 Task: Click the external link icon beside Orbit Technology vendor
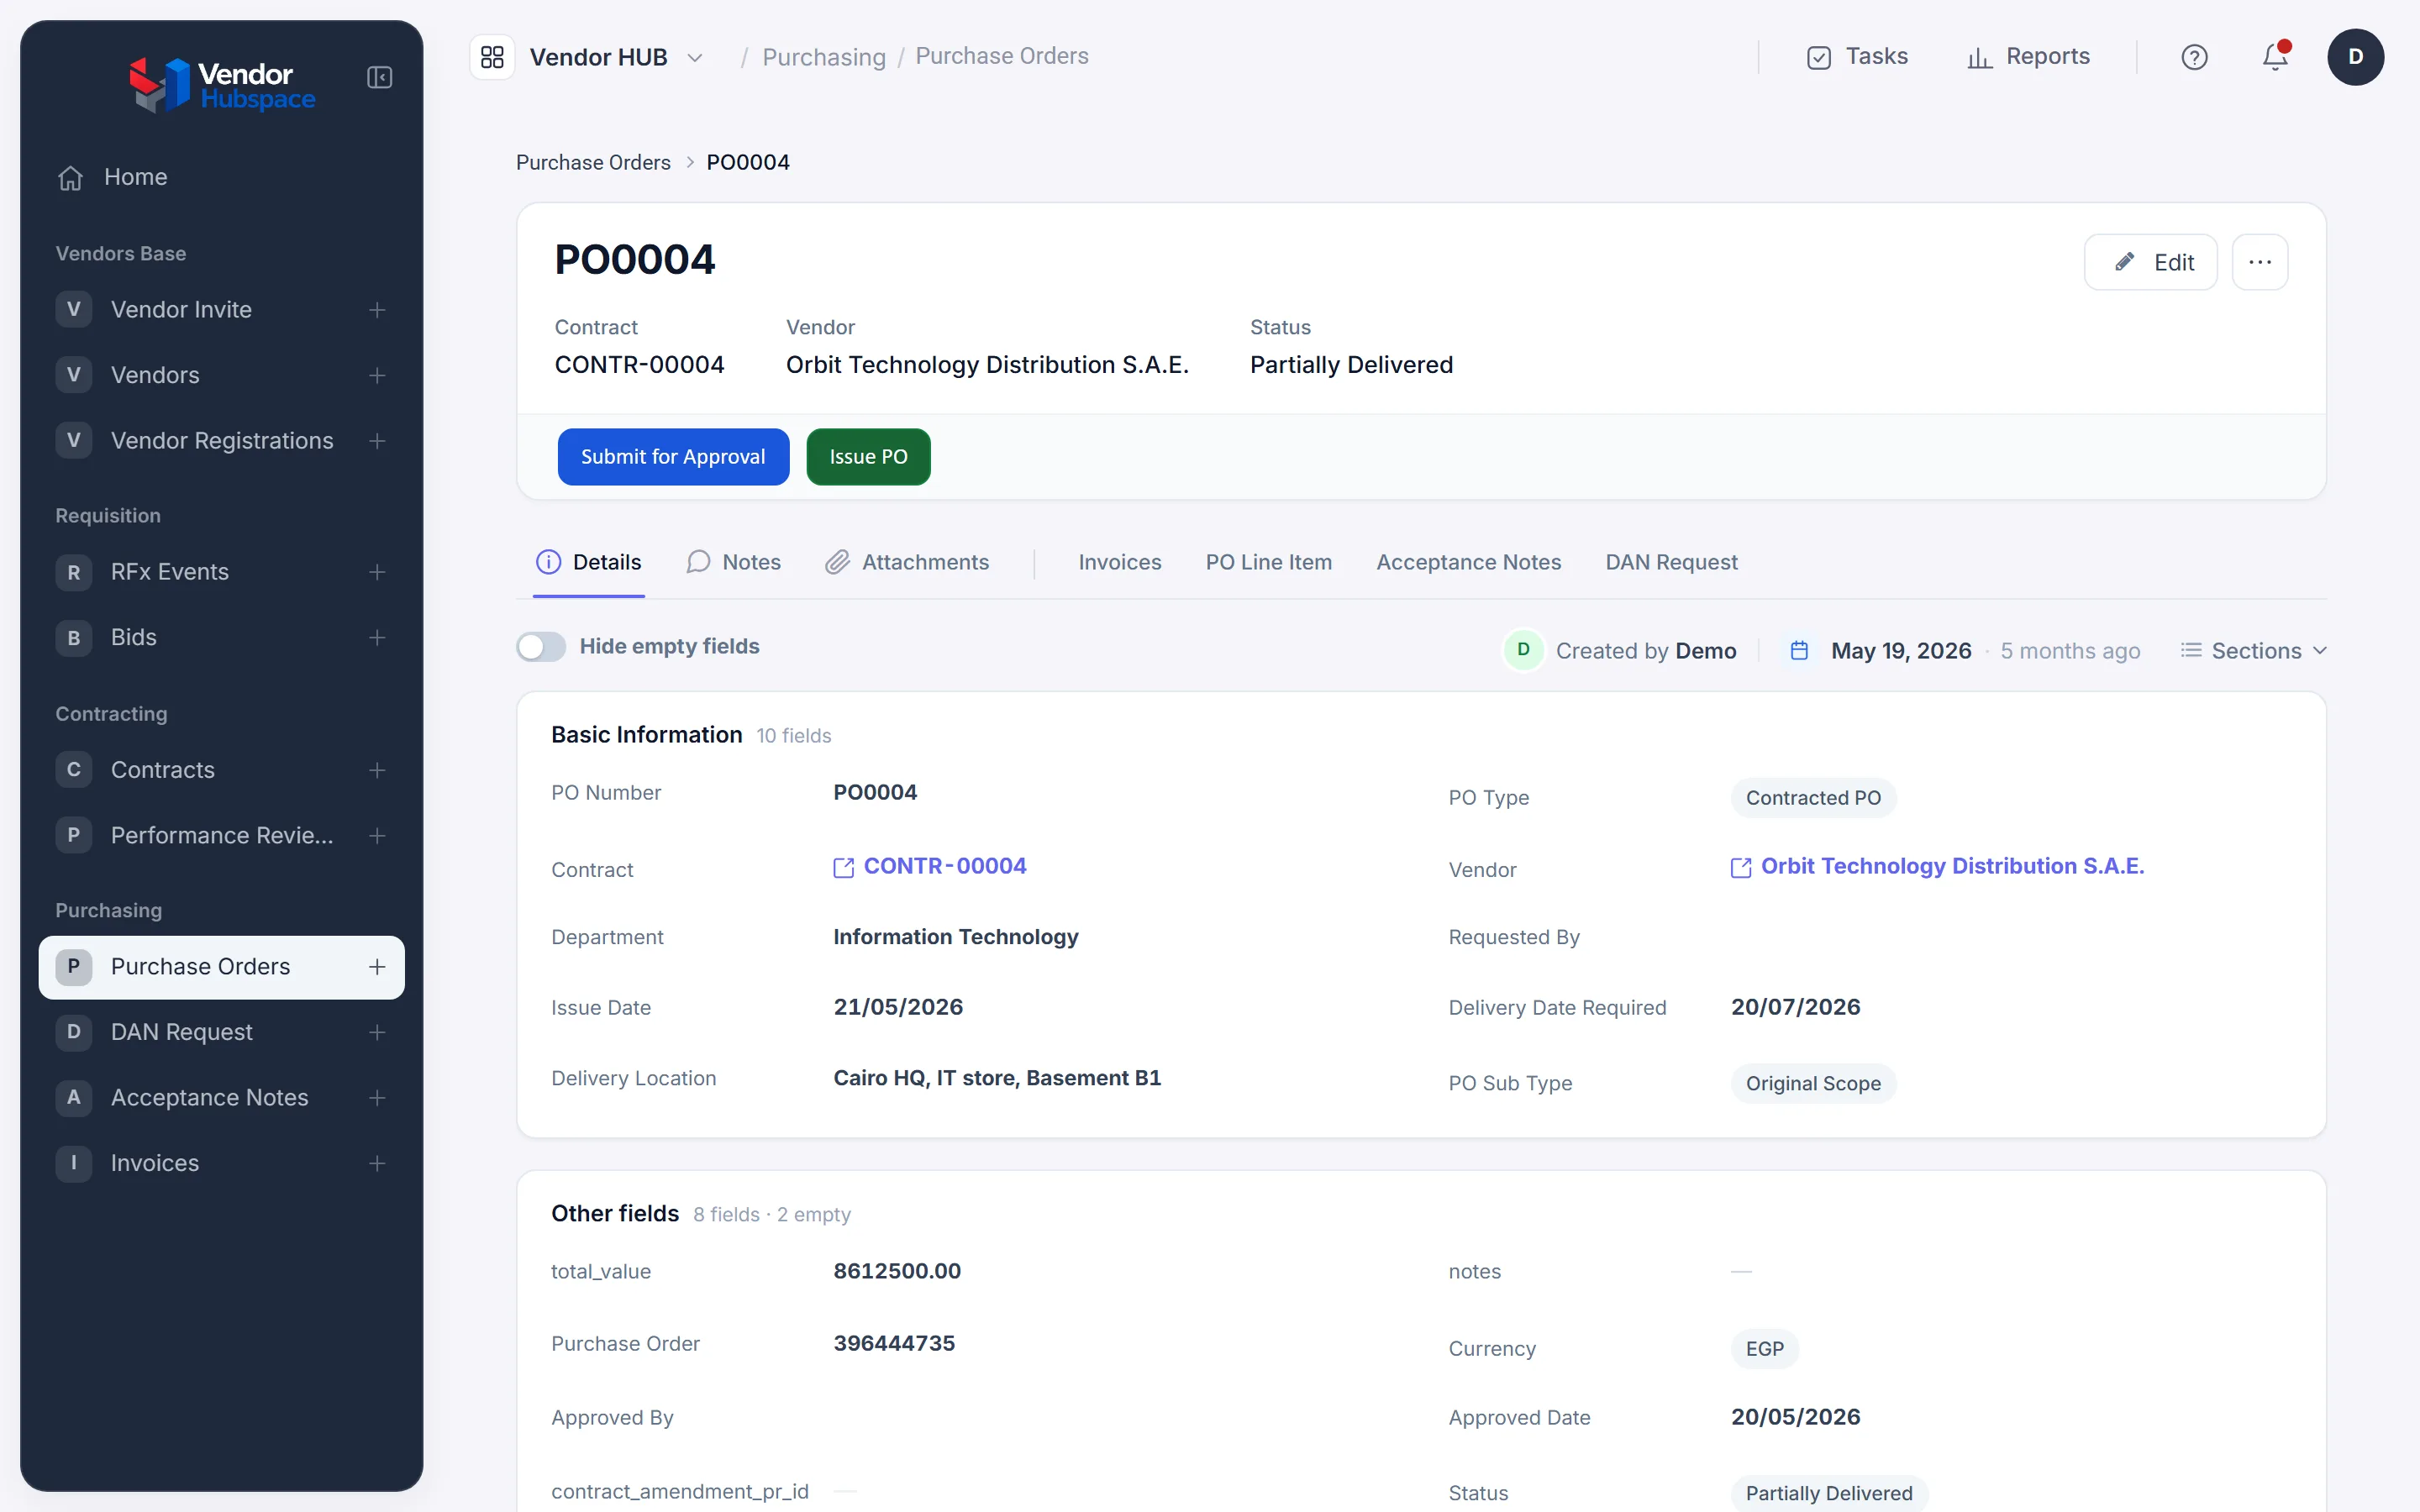(x=1740, y=867)
